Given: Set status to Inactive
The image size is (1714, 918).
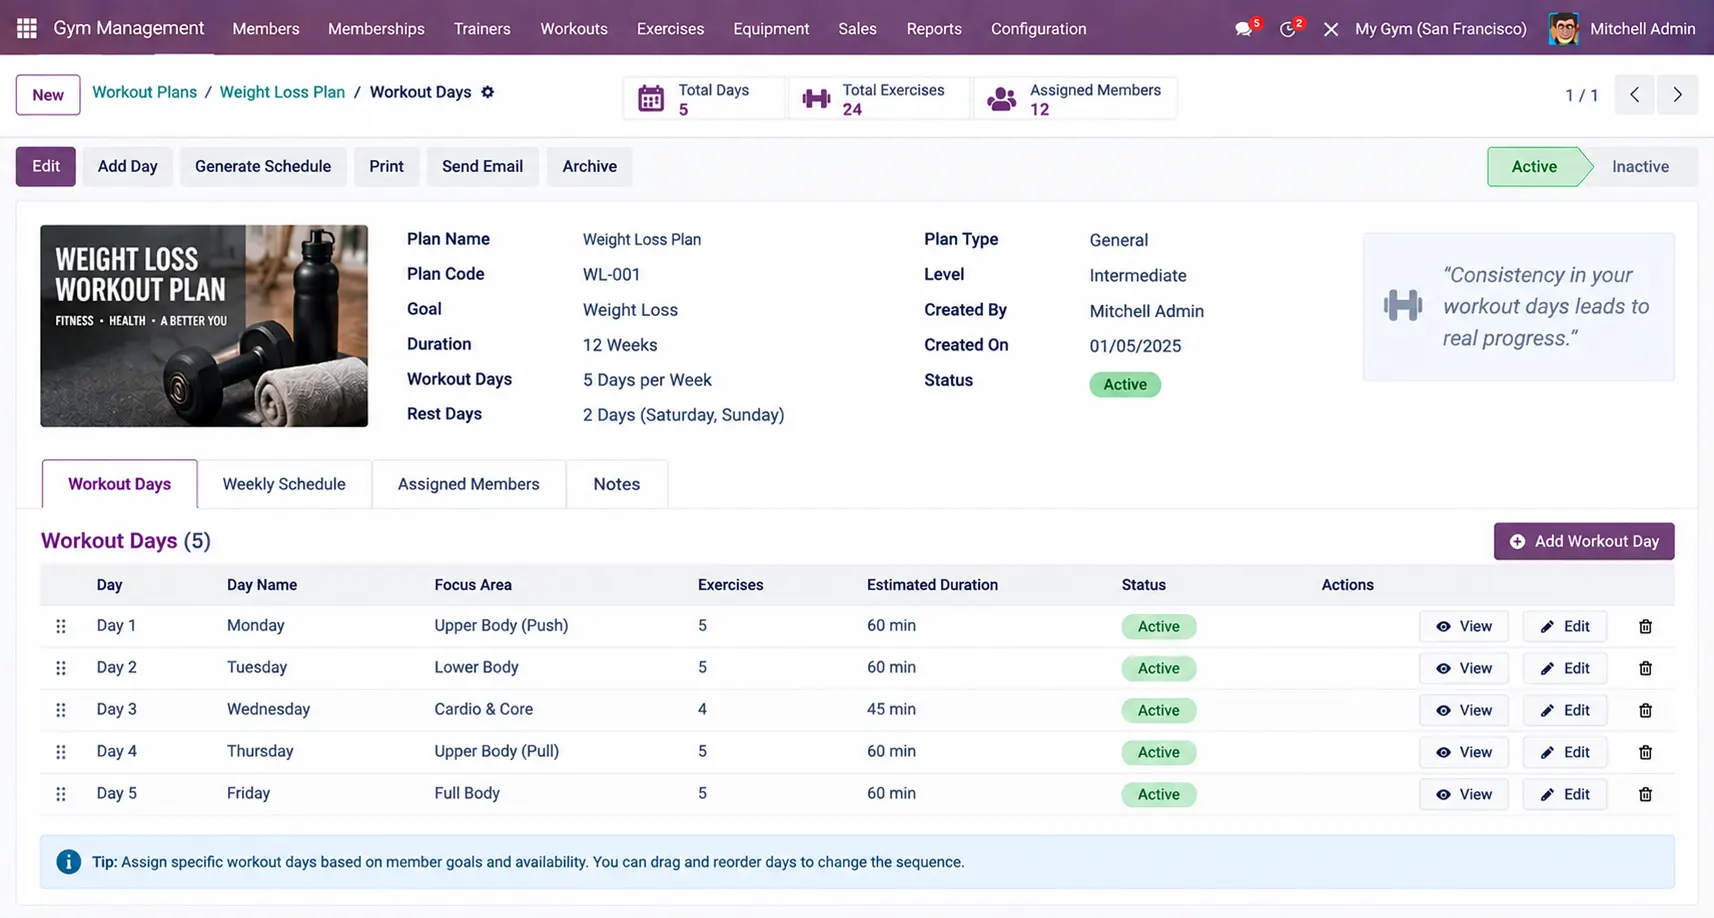Looking at the screenshot, I should [x=1640, y=167].
